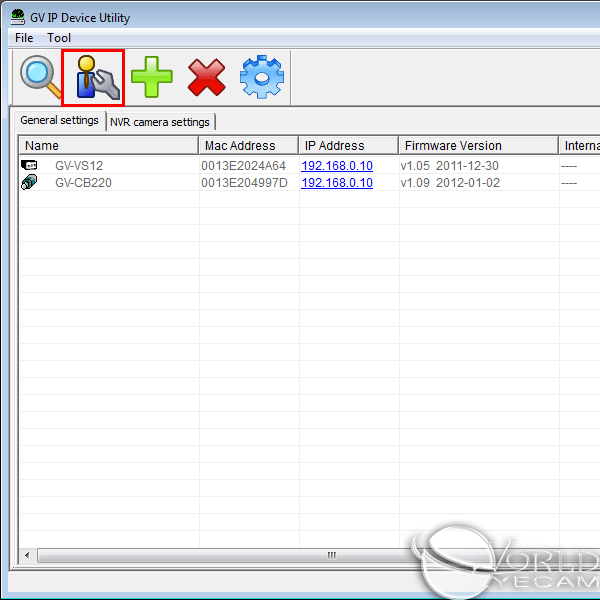Image resolution: width=600 pixels, height=600 pixels.
Task: Click the GV-VS12 video server icon
Action: pos(29,165)
